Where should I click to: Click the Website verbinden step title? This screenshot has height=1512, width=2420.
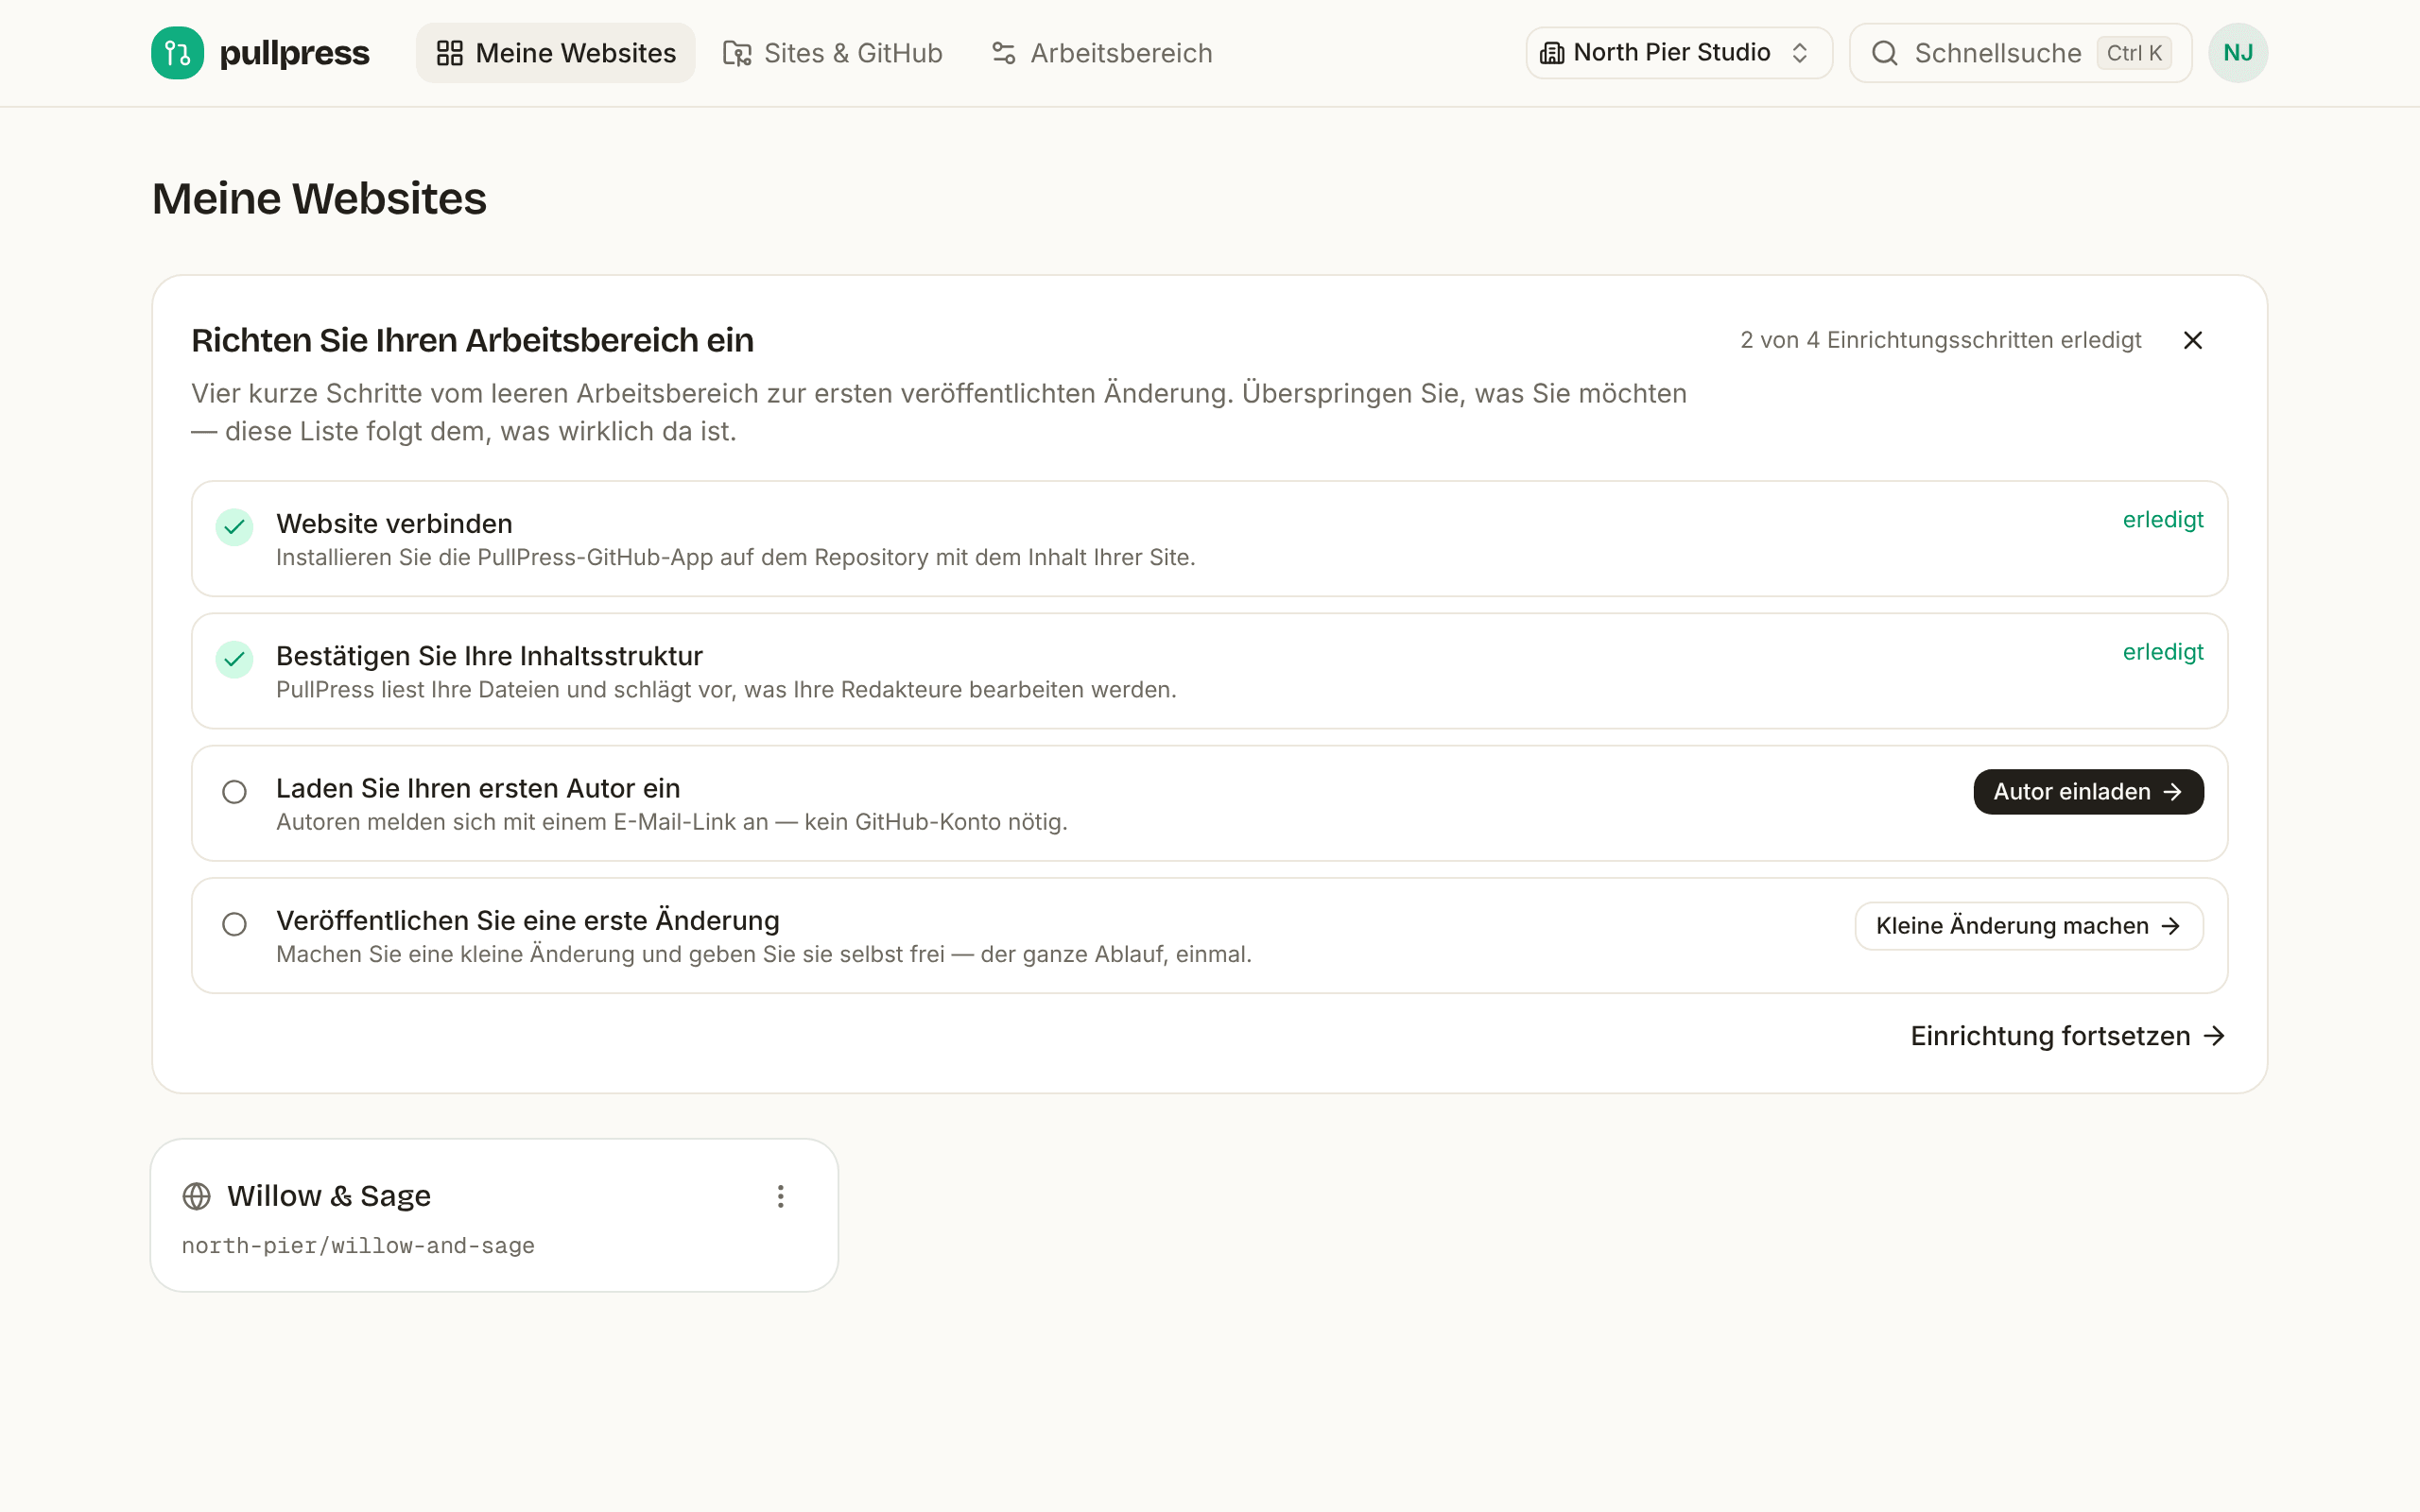point(394,524)
